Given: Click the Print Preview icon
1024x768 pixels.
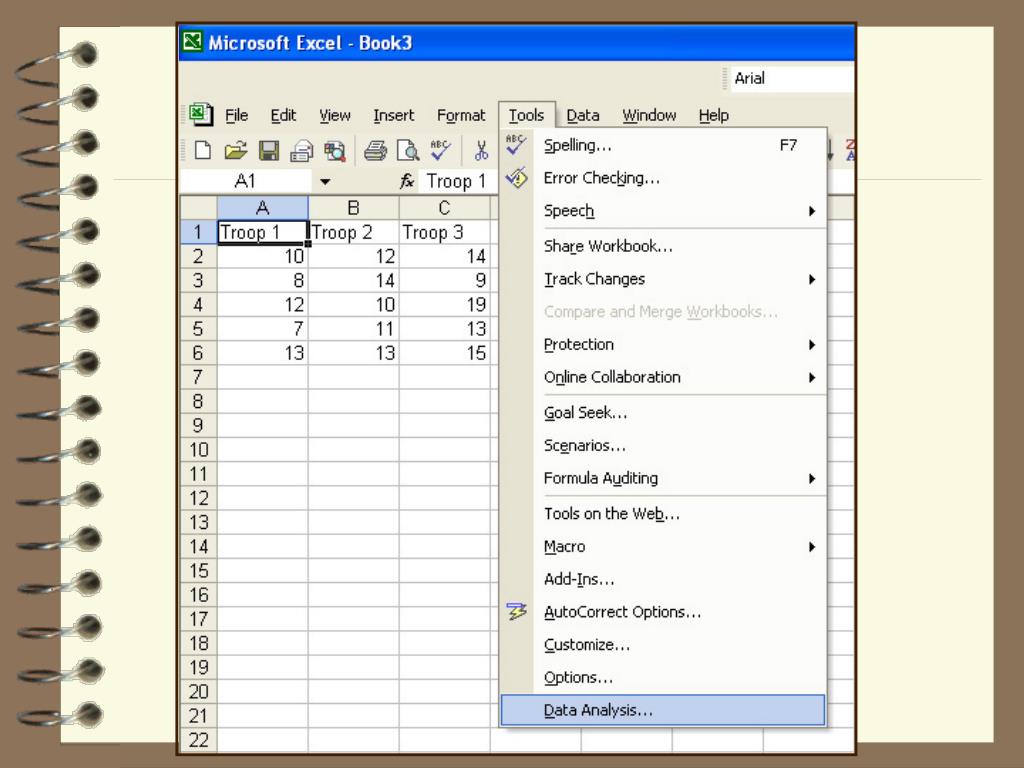Looking at the screenshot, I should click(408, 151).
